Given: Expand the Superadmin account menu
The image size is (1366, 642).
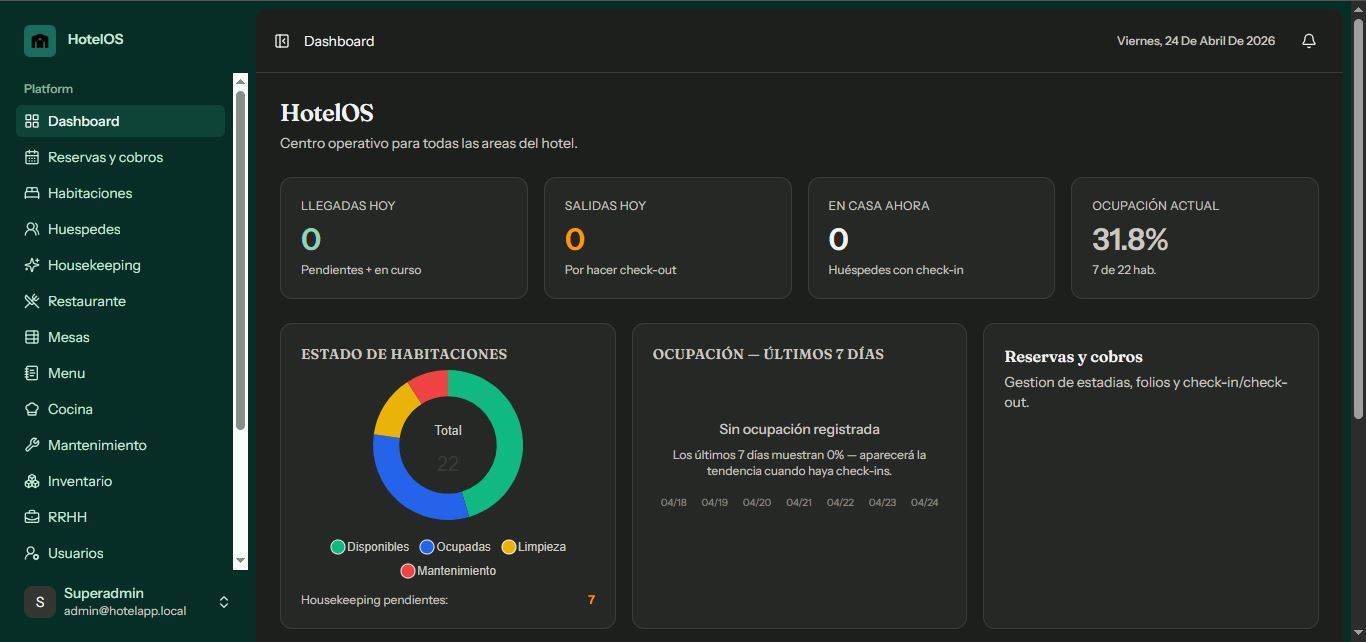Looking at the screenshot, I should [x=224, y=602].
